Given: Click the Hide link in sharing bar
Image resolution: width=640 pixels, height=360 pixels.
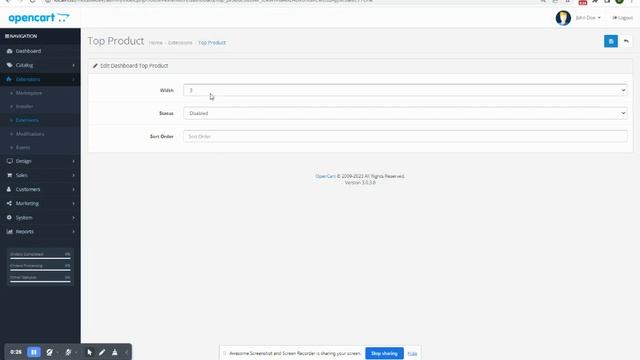Looking at the screenshot, I should click(x=412, y=353).
